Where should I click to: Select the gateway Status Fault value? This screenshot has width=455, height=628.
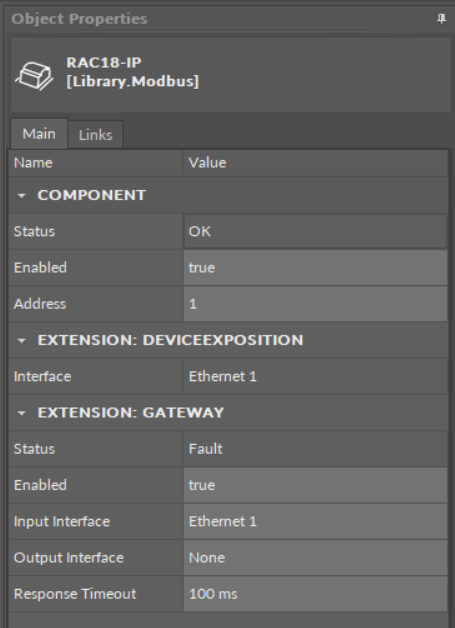(315, 449)
